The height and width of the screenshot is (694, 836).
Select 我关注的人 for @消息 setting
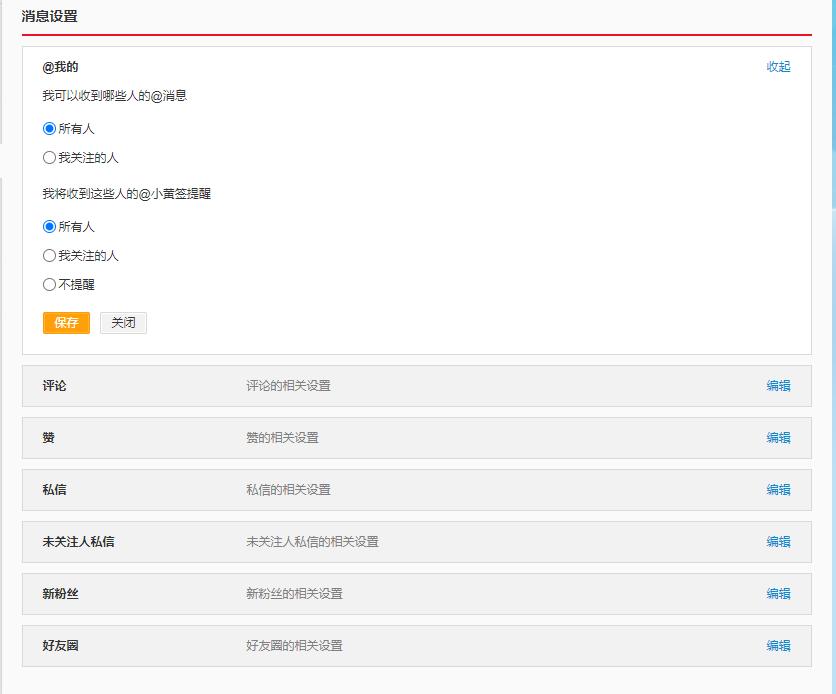[x=49, y=157]
